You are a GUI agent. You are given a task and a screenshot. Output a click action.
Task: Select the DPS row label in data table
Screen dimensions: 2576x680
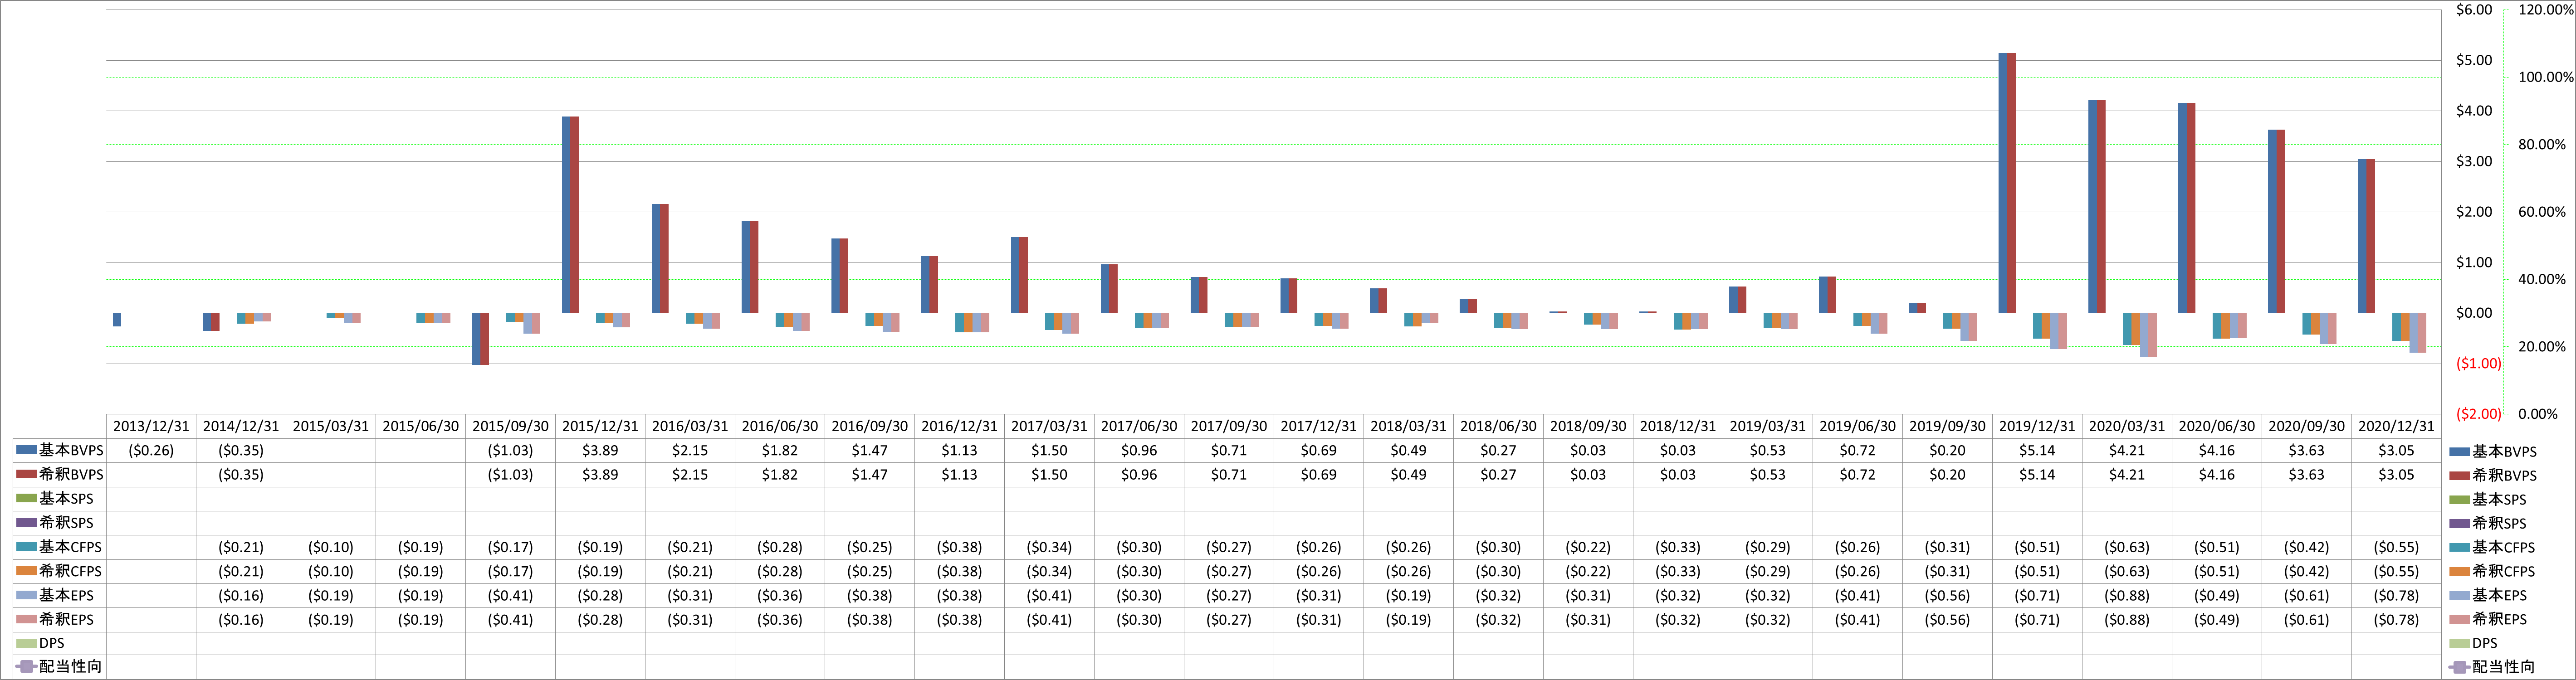52,643
